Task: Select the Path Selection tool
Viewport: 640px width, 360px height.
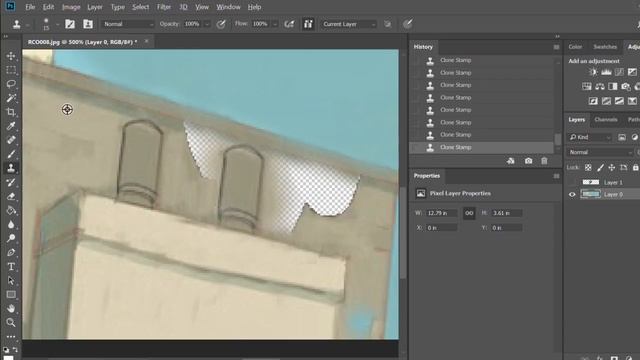Action: [x=11, y=281]
